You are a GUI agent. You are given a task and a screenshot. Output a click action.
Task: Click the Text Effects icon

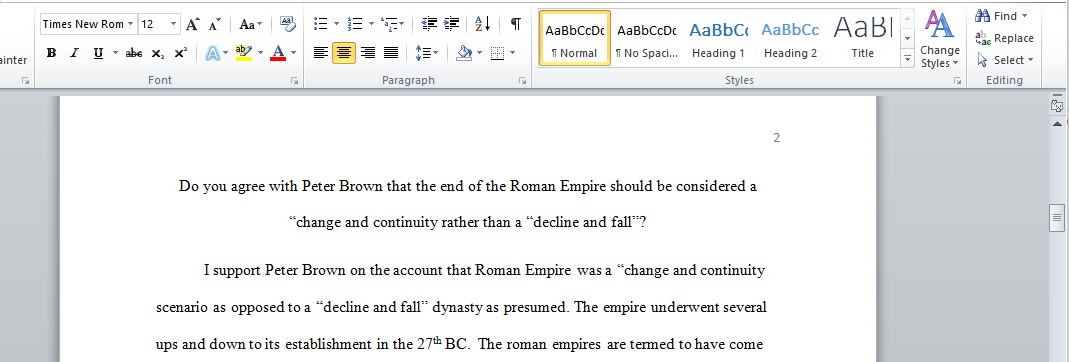click(x=213, y=52)
